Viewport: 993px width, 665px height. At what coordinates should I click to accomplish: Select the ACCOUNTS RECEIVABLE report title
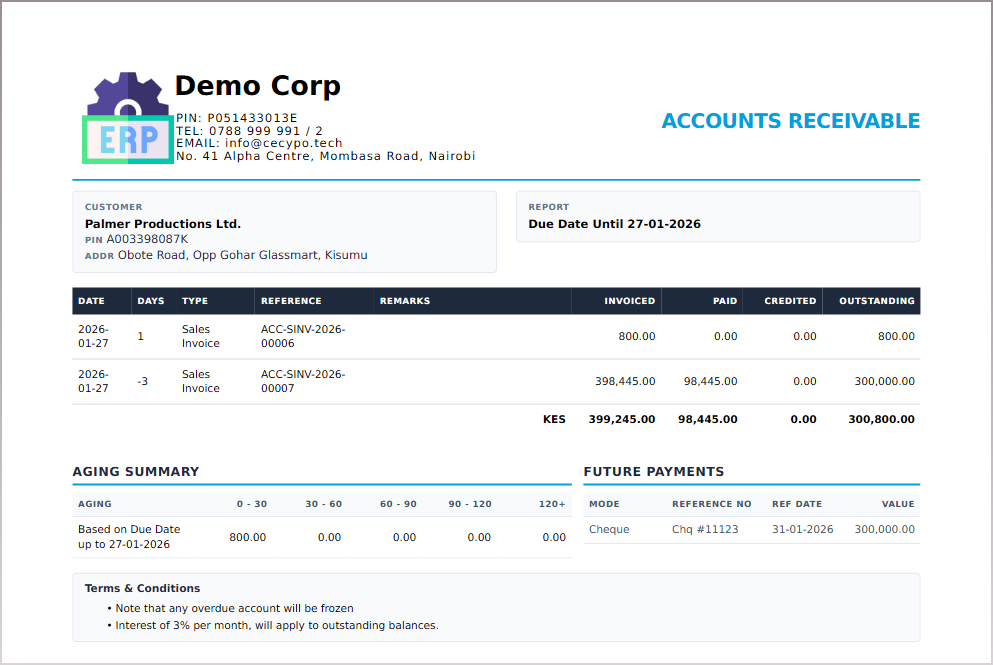coord(790,120)
